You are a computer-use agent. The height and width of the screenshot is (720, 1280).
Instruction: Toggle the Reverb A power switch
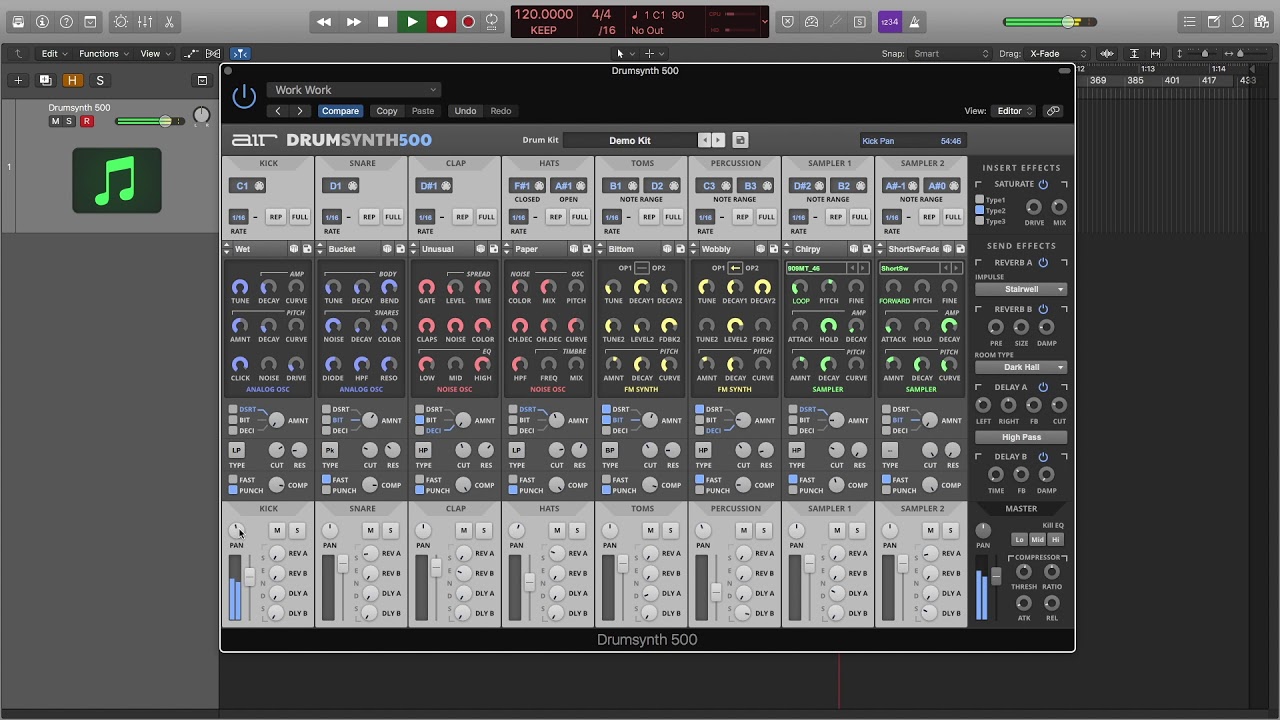(1043, 263)
